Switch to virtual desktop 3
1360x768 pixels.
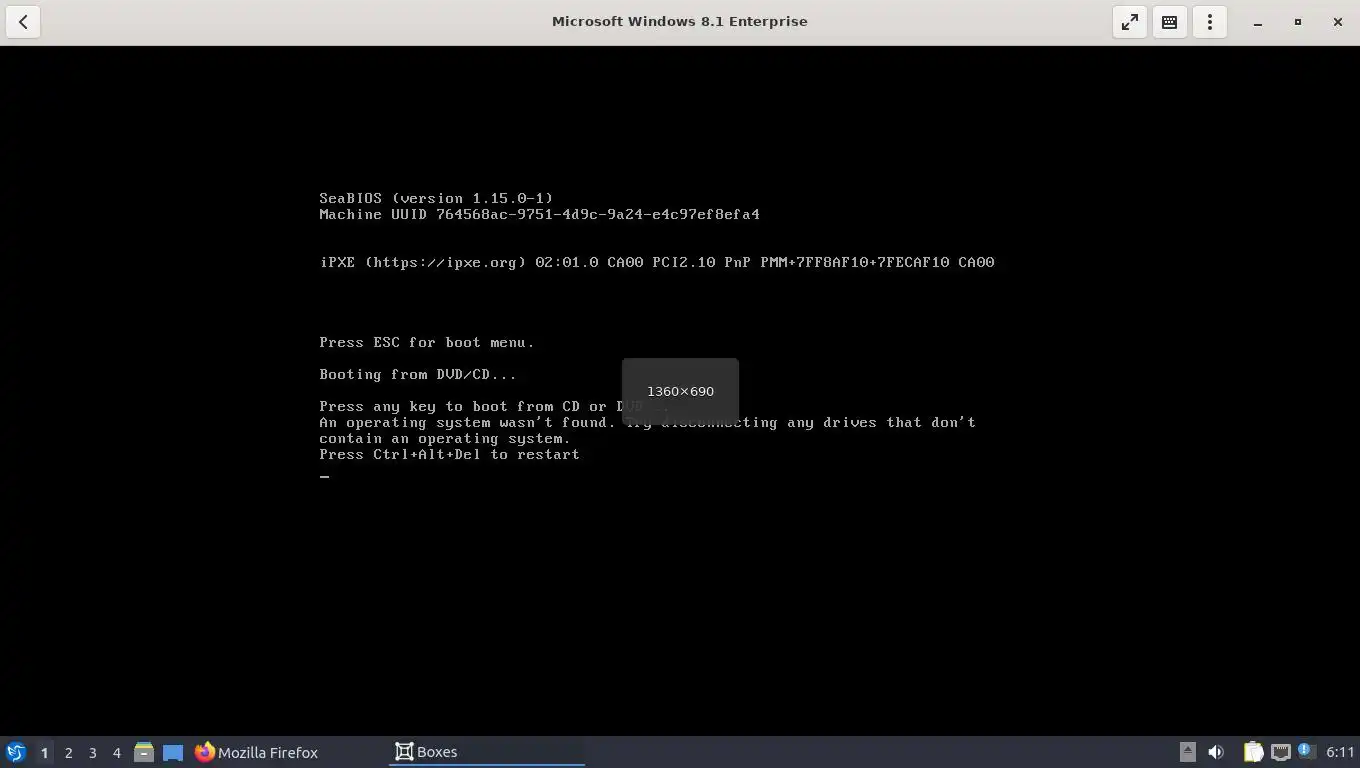coord(92,752)
